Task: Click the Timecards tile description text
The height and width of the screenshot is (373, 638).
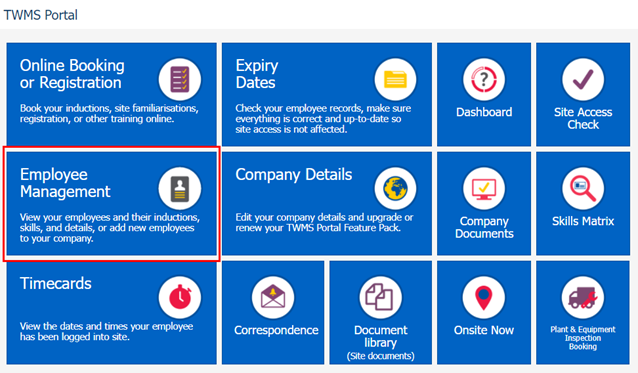Action: coord(106,332)
